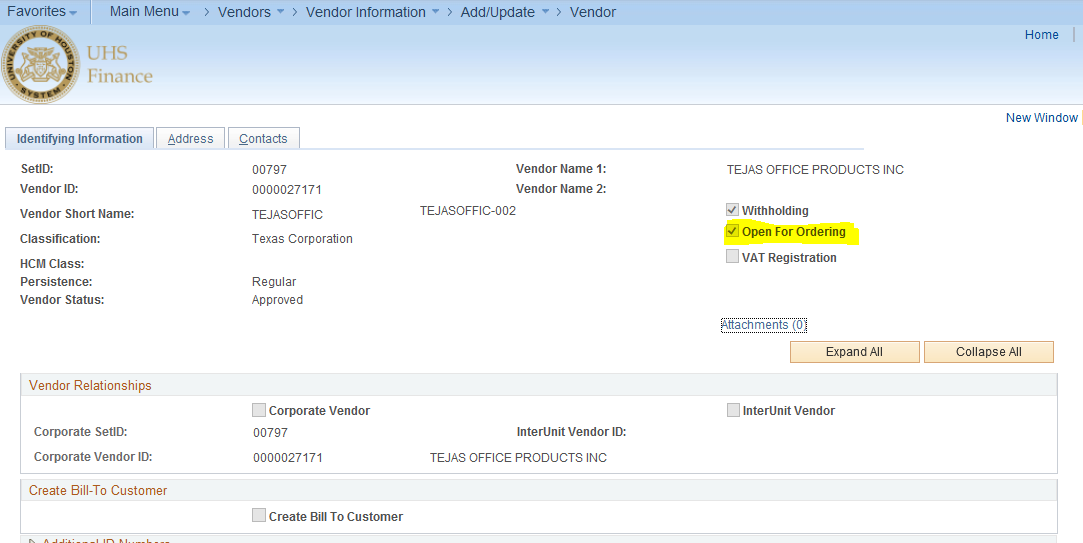Enable the VAT Registration checkbox
The width and height of the screenshot is (1083, 543).
(x=733, y=257)
